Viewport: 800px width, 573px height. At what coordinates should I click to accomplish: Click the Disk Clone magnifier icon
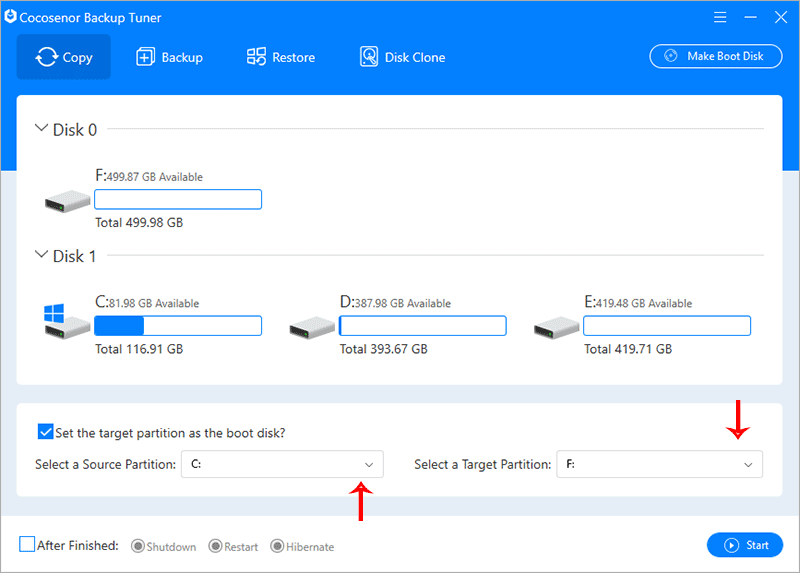click(x=369, y=57)
